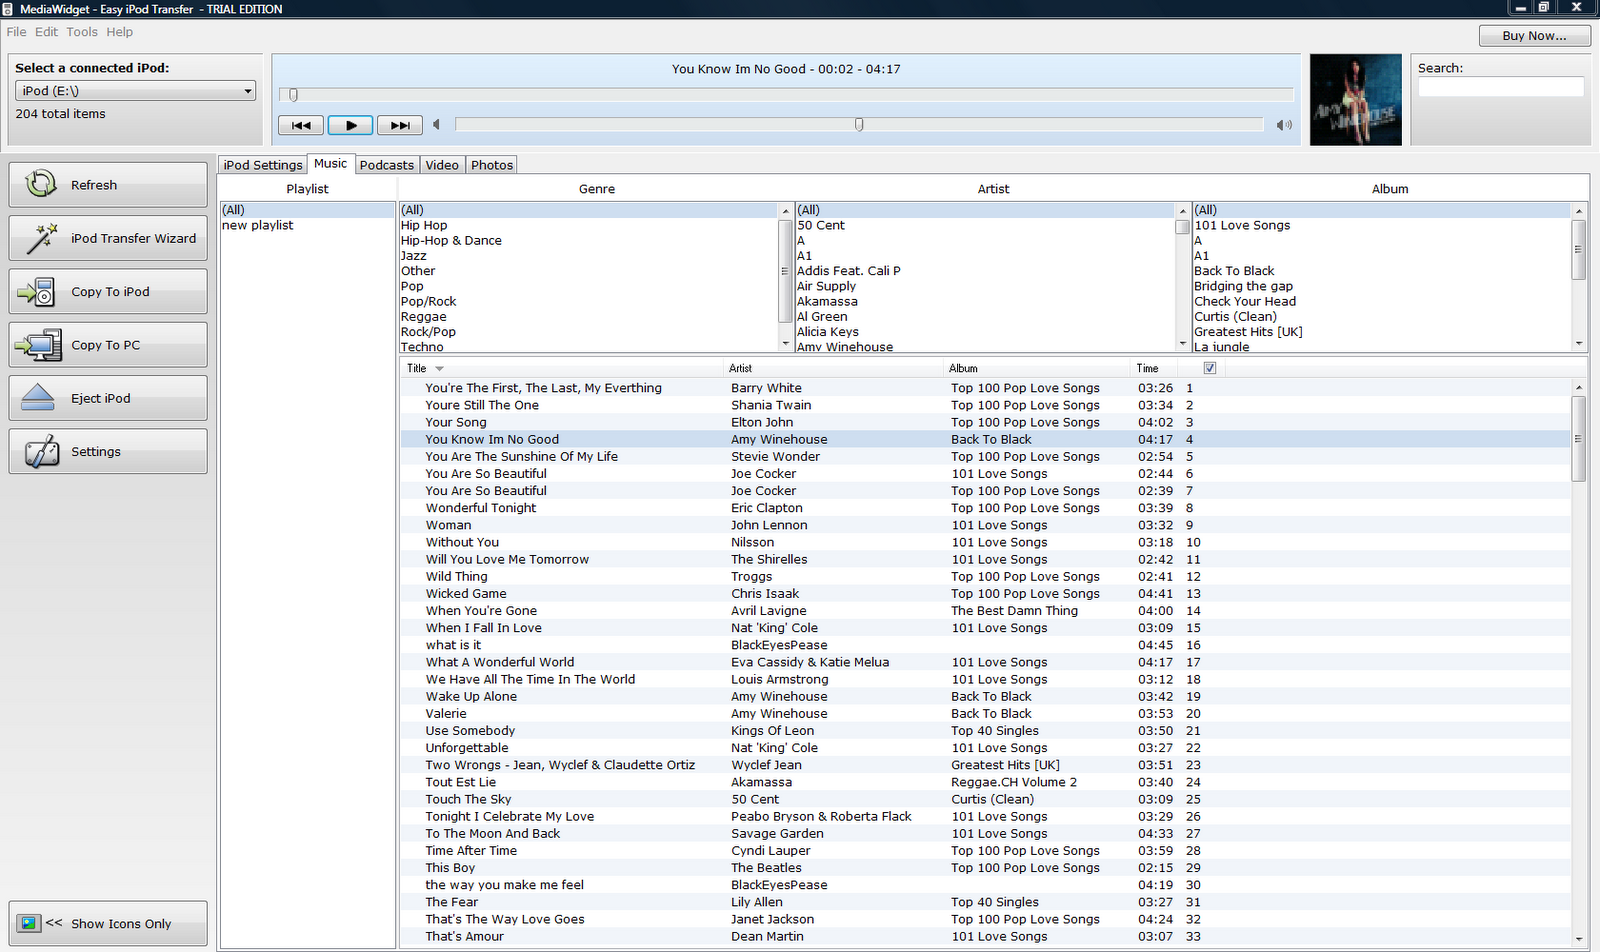Click the Refresh button label

coord(94,185)
